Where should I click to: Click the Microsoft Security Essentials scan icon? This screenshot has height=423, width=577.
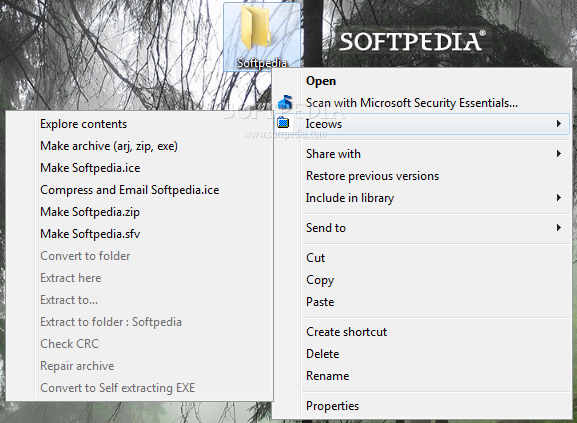click(285, 102)
